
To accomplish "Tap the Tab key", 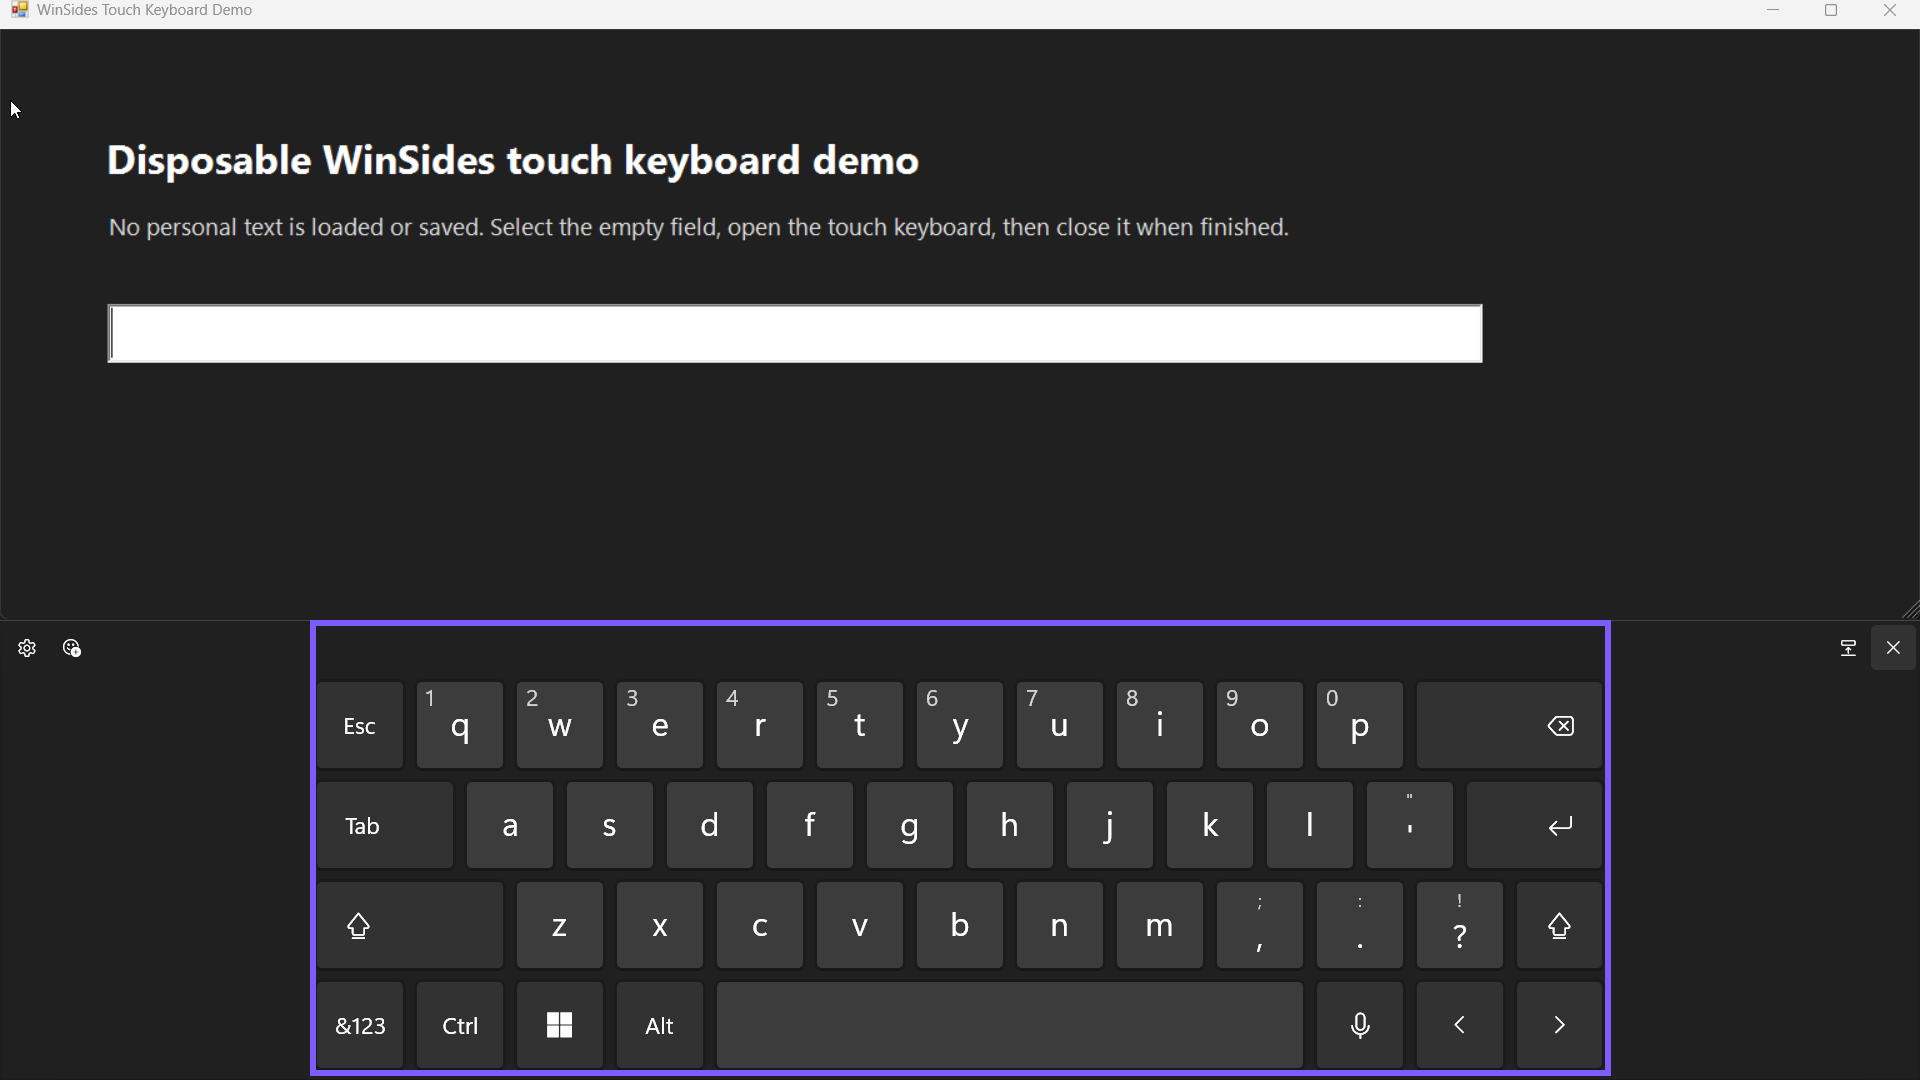I will [x=385, y=826].
